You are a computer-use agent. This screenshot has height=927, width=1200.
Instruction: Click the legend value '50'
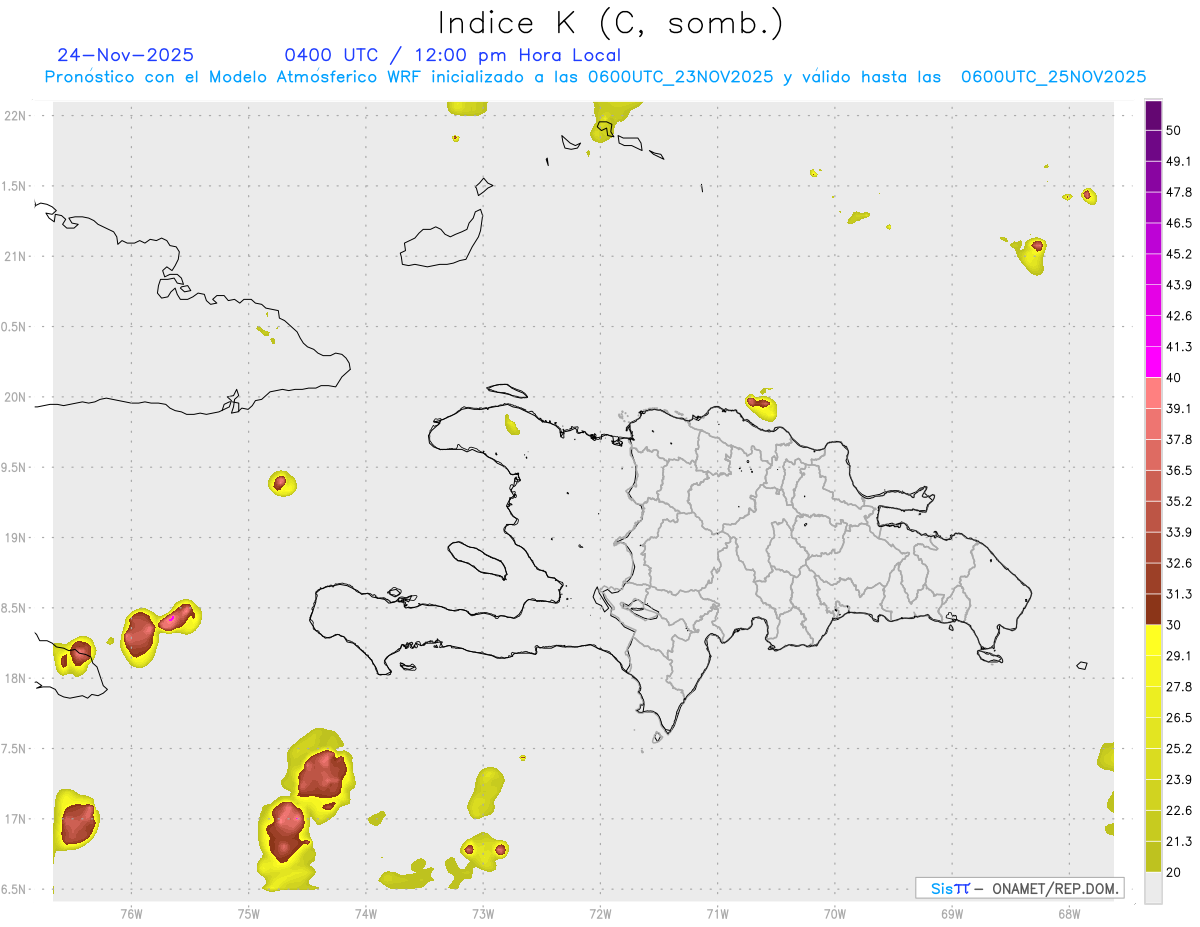coord(1175,131)
